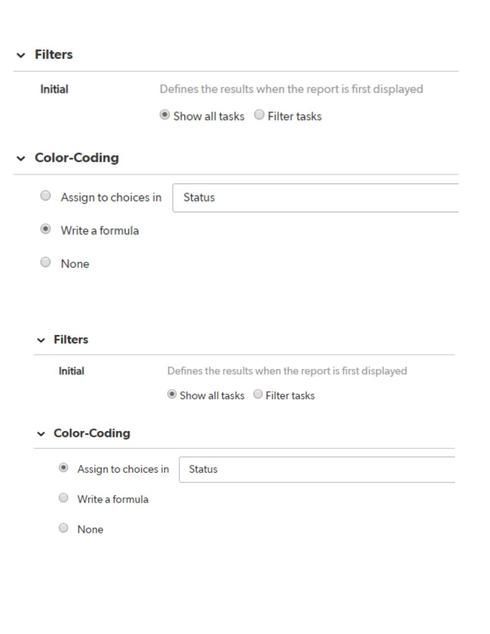Click the first 'Color-Coding' section heading
The image size is (490, 634).
tap(77, 158)
